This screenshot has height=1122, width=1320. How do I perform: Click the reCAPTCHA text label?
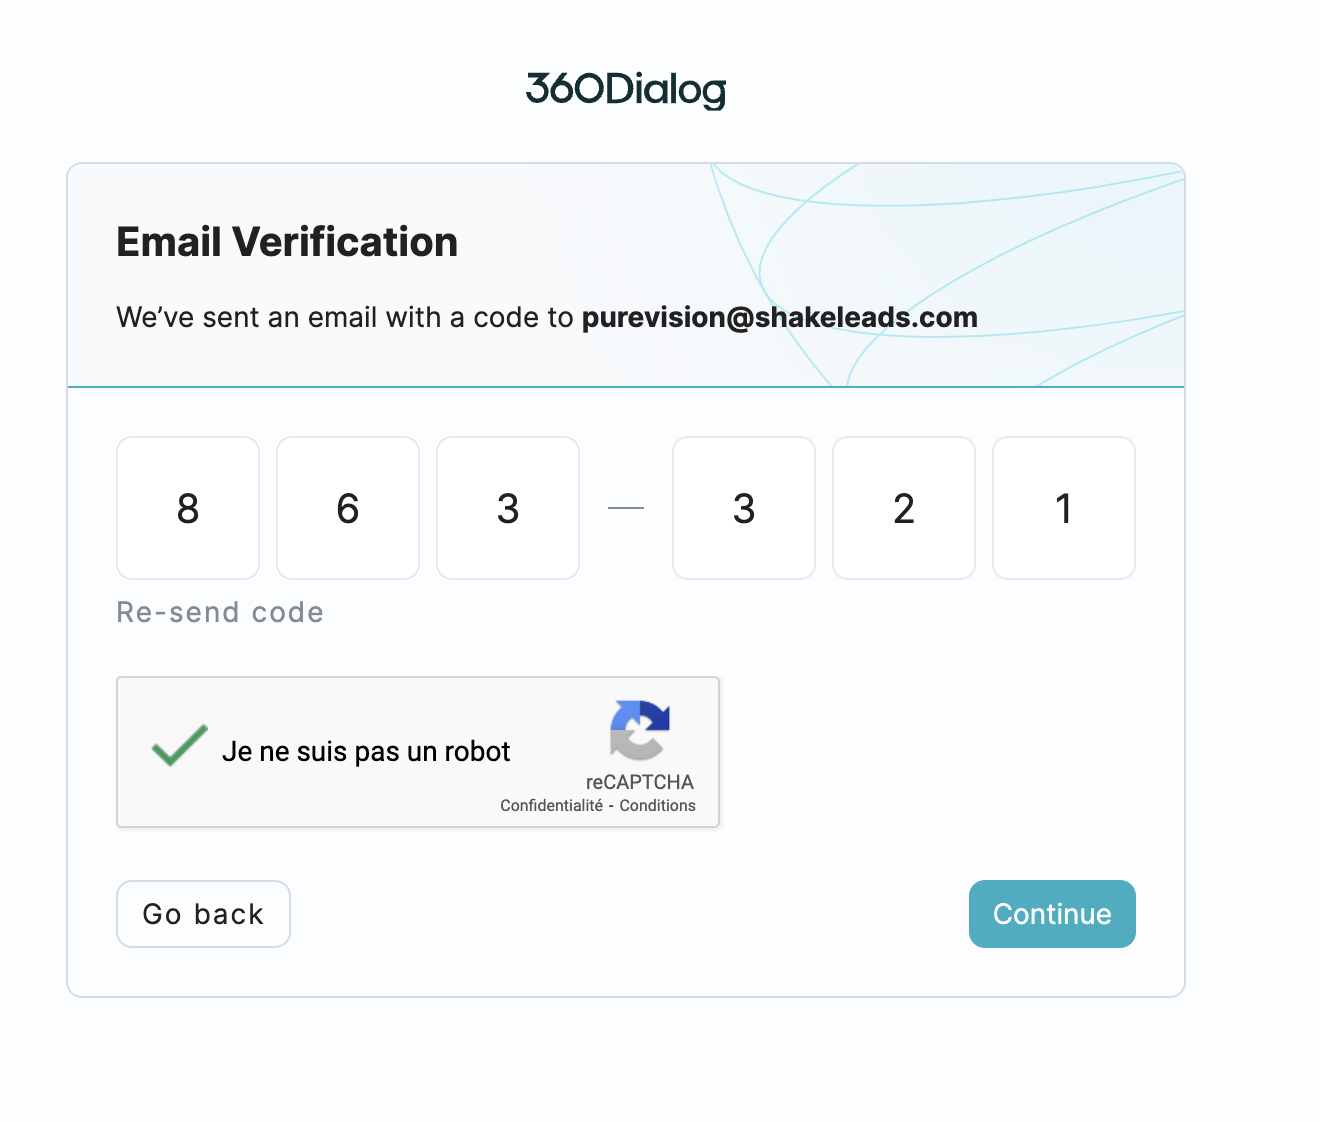(640, 782)
